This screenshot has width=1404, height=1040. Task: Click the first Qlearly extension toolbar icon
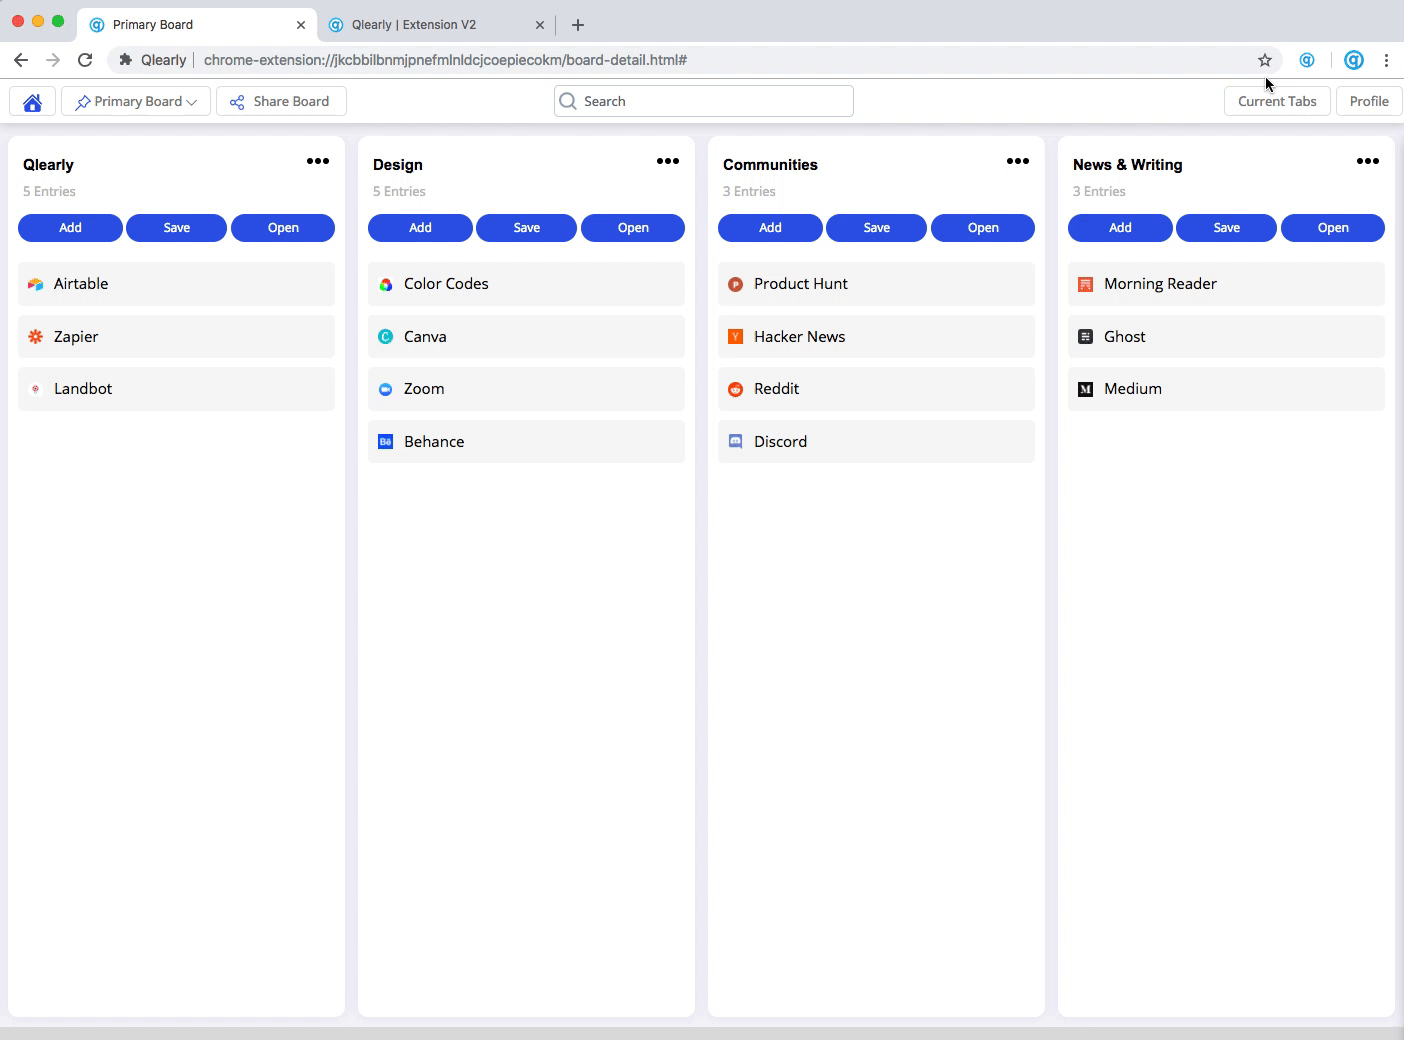click(1307, 60)
